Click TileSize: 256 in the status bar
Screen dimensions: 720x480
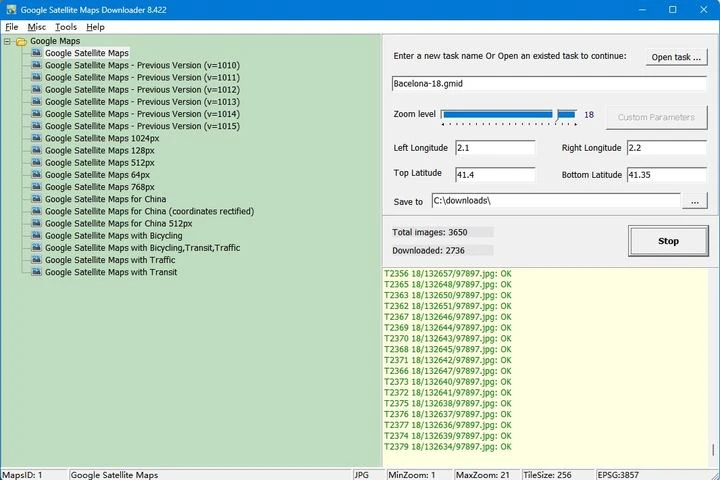[547, 475]
